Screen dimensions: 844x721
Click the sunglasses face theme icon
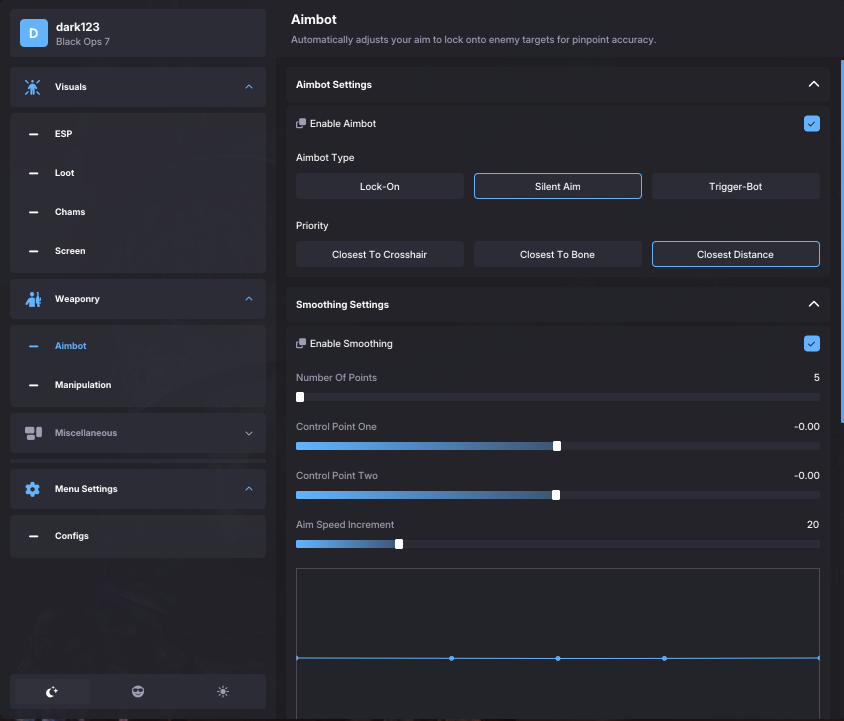click(138, 692)
